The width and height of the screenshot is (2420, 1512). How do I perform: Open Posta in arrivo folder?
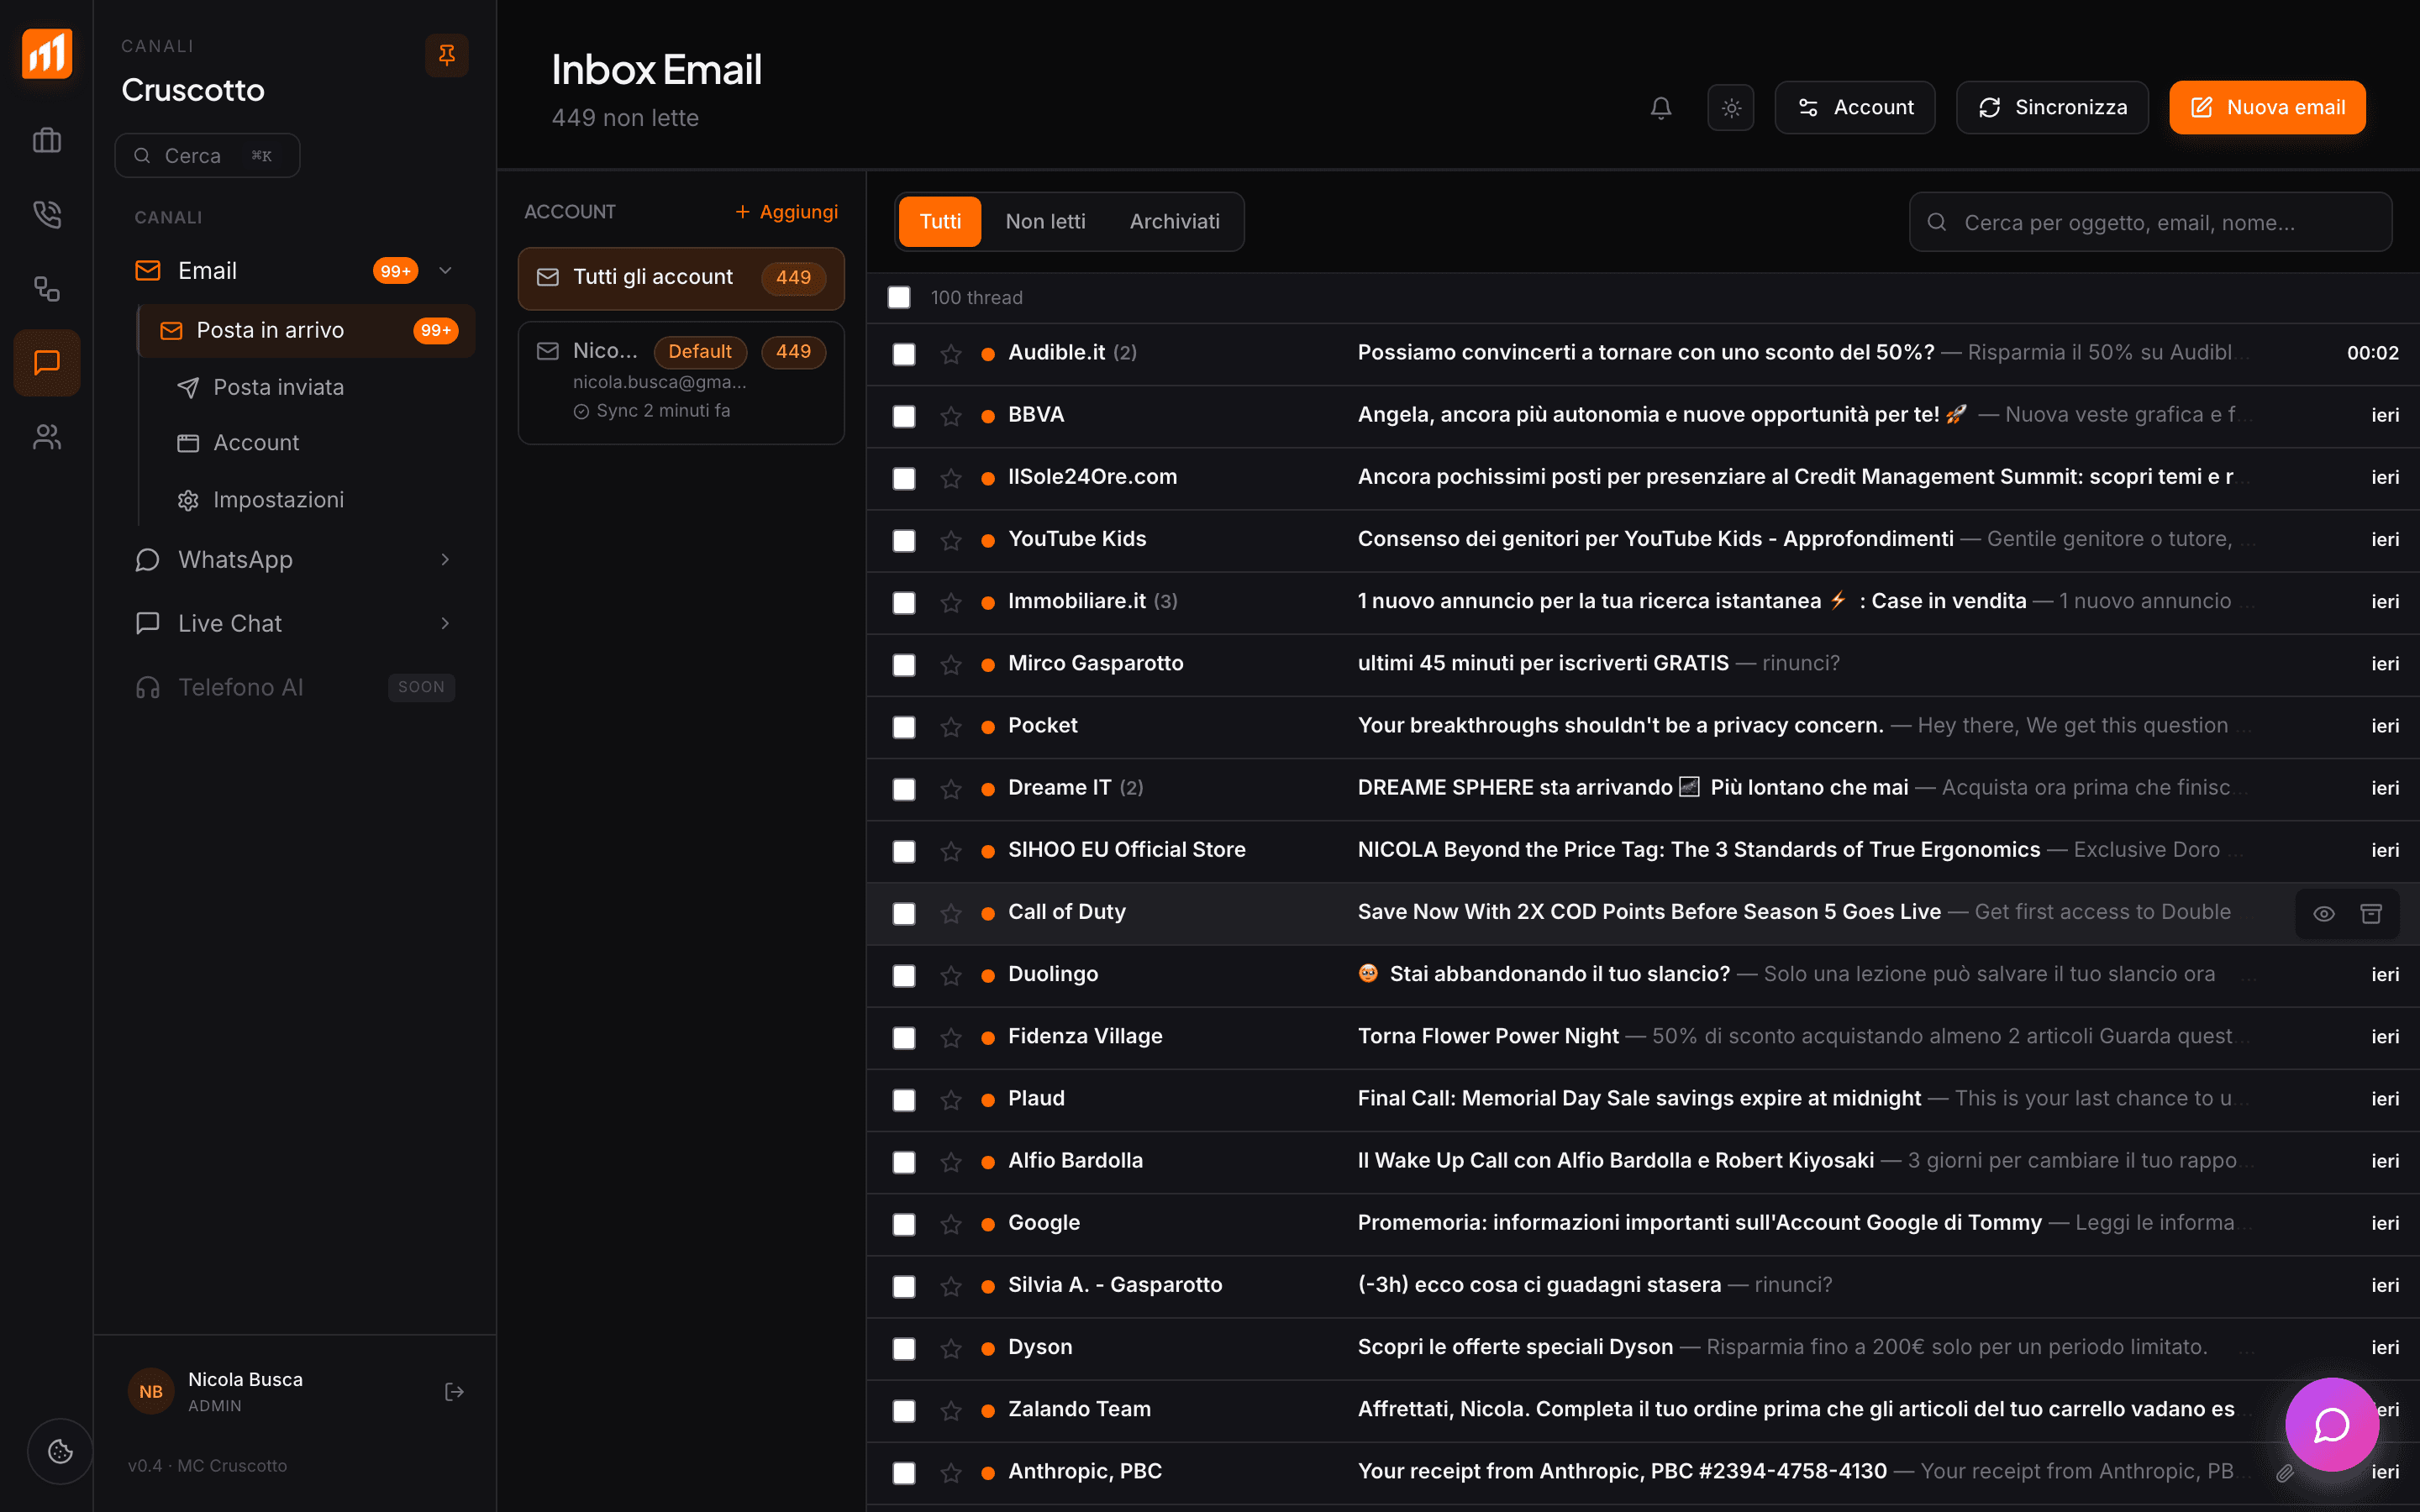point(307,330)
